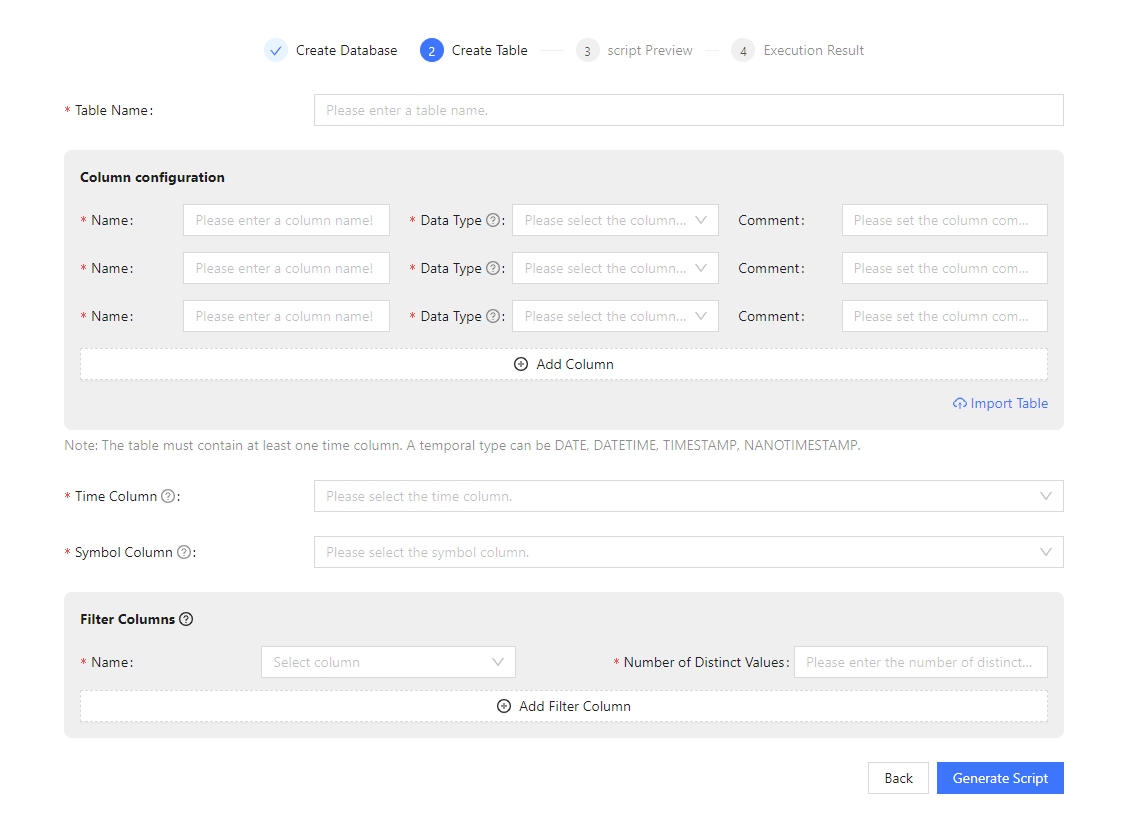Expand the Time Column dropdown
This screenshot has width=1136, height=833.
688,497
